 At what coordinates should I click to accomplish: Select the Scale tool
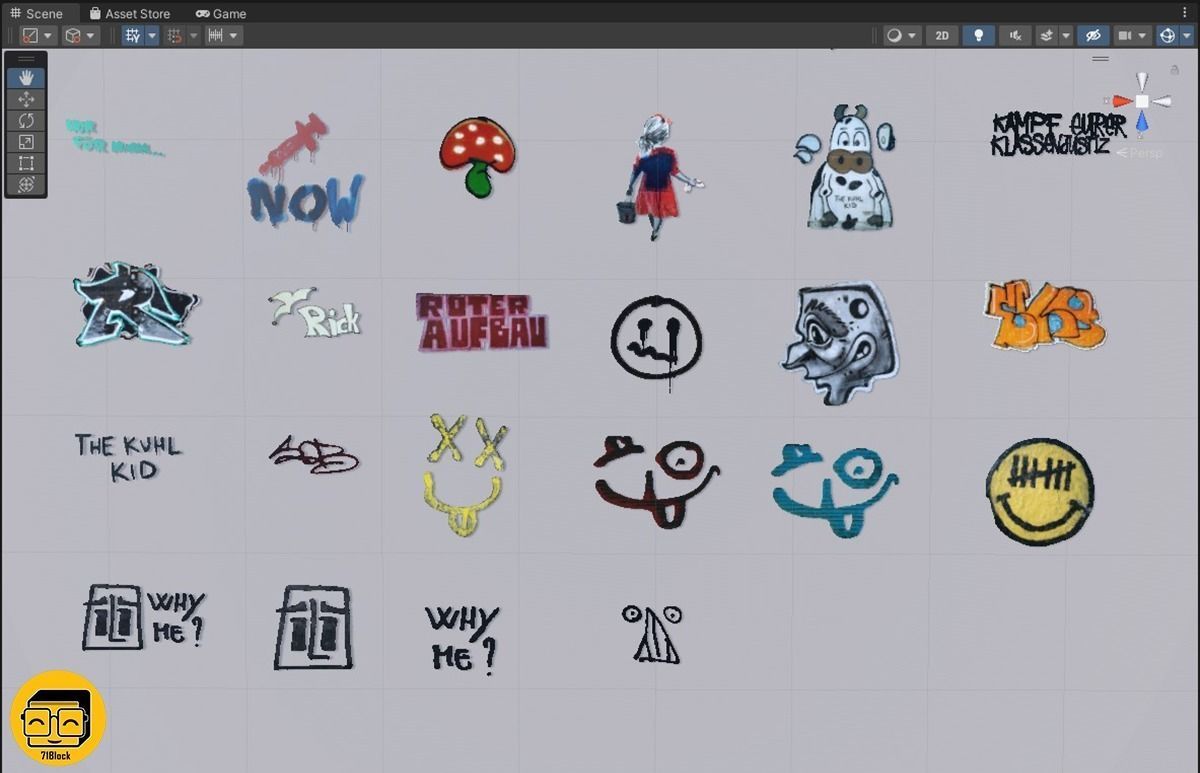[26, 142]
